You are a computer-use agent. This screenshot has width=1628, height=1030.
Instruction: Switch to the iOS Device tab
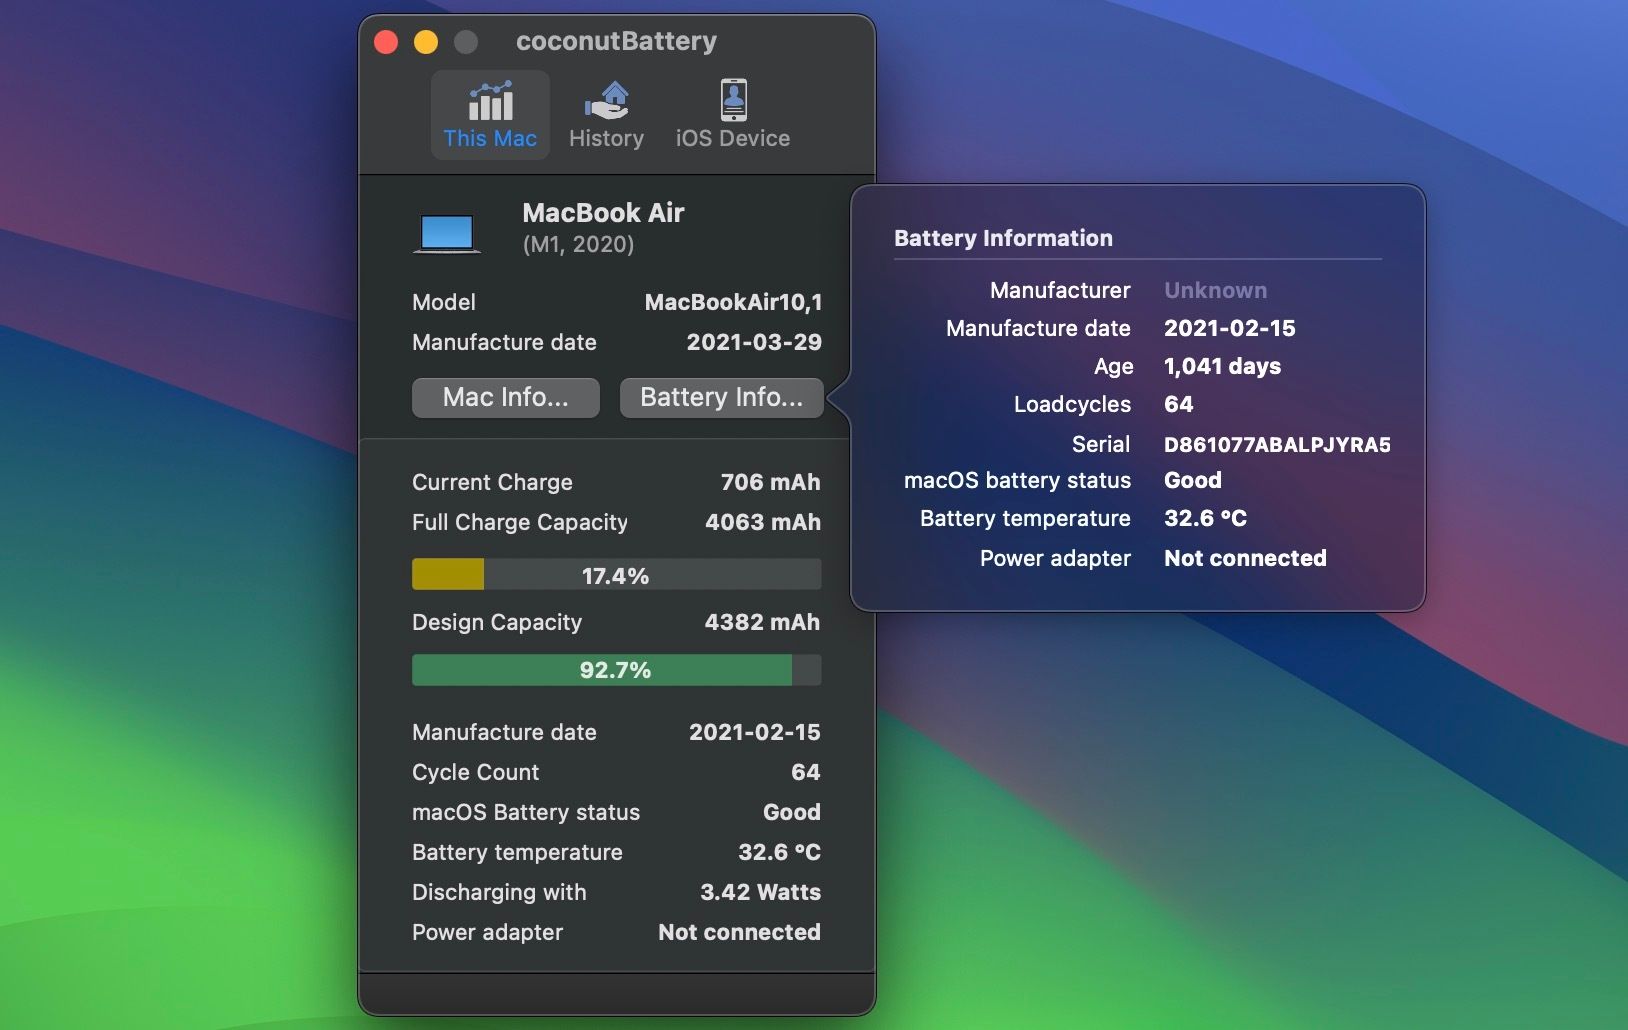(x=733, y=115)
